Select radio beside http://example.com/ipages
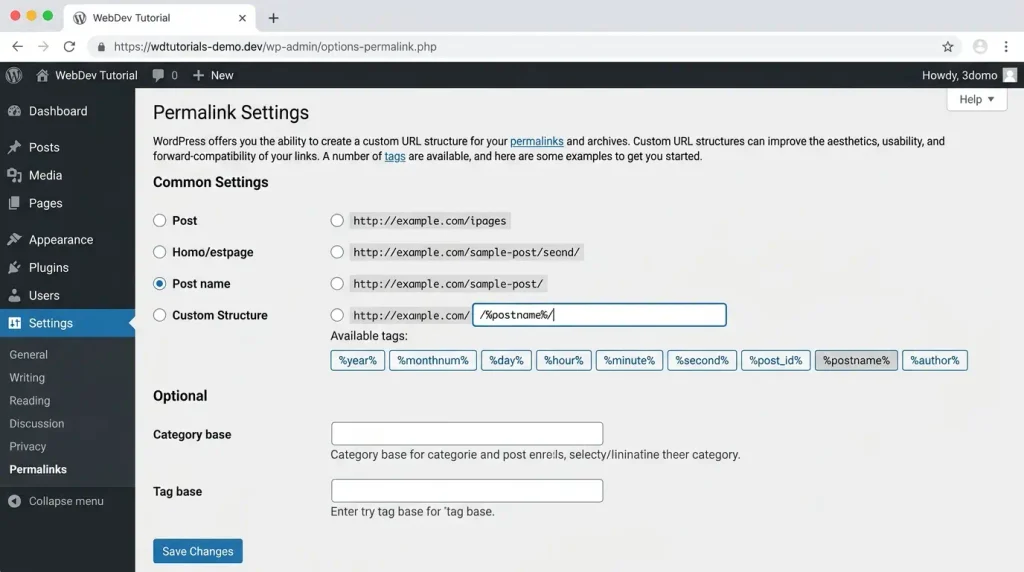Screen dimensions: 1024x572 click(337, 221)
